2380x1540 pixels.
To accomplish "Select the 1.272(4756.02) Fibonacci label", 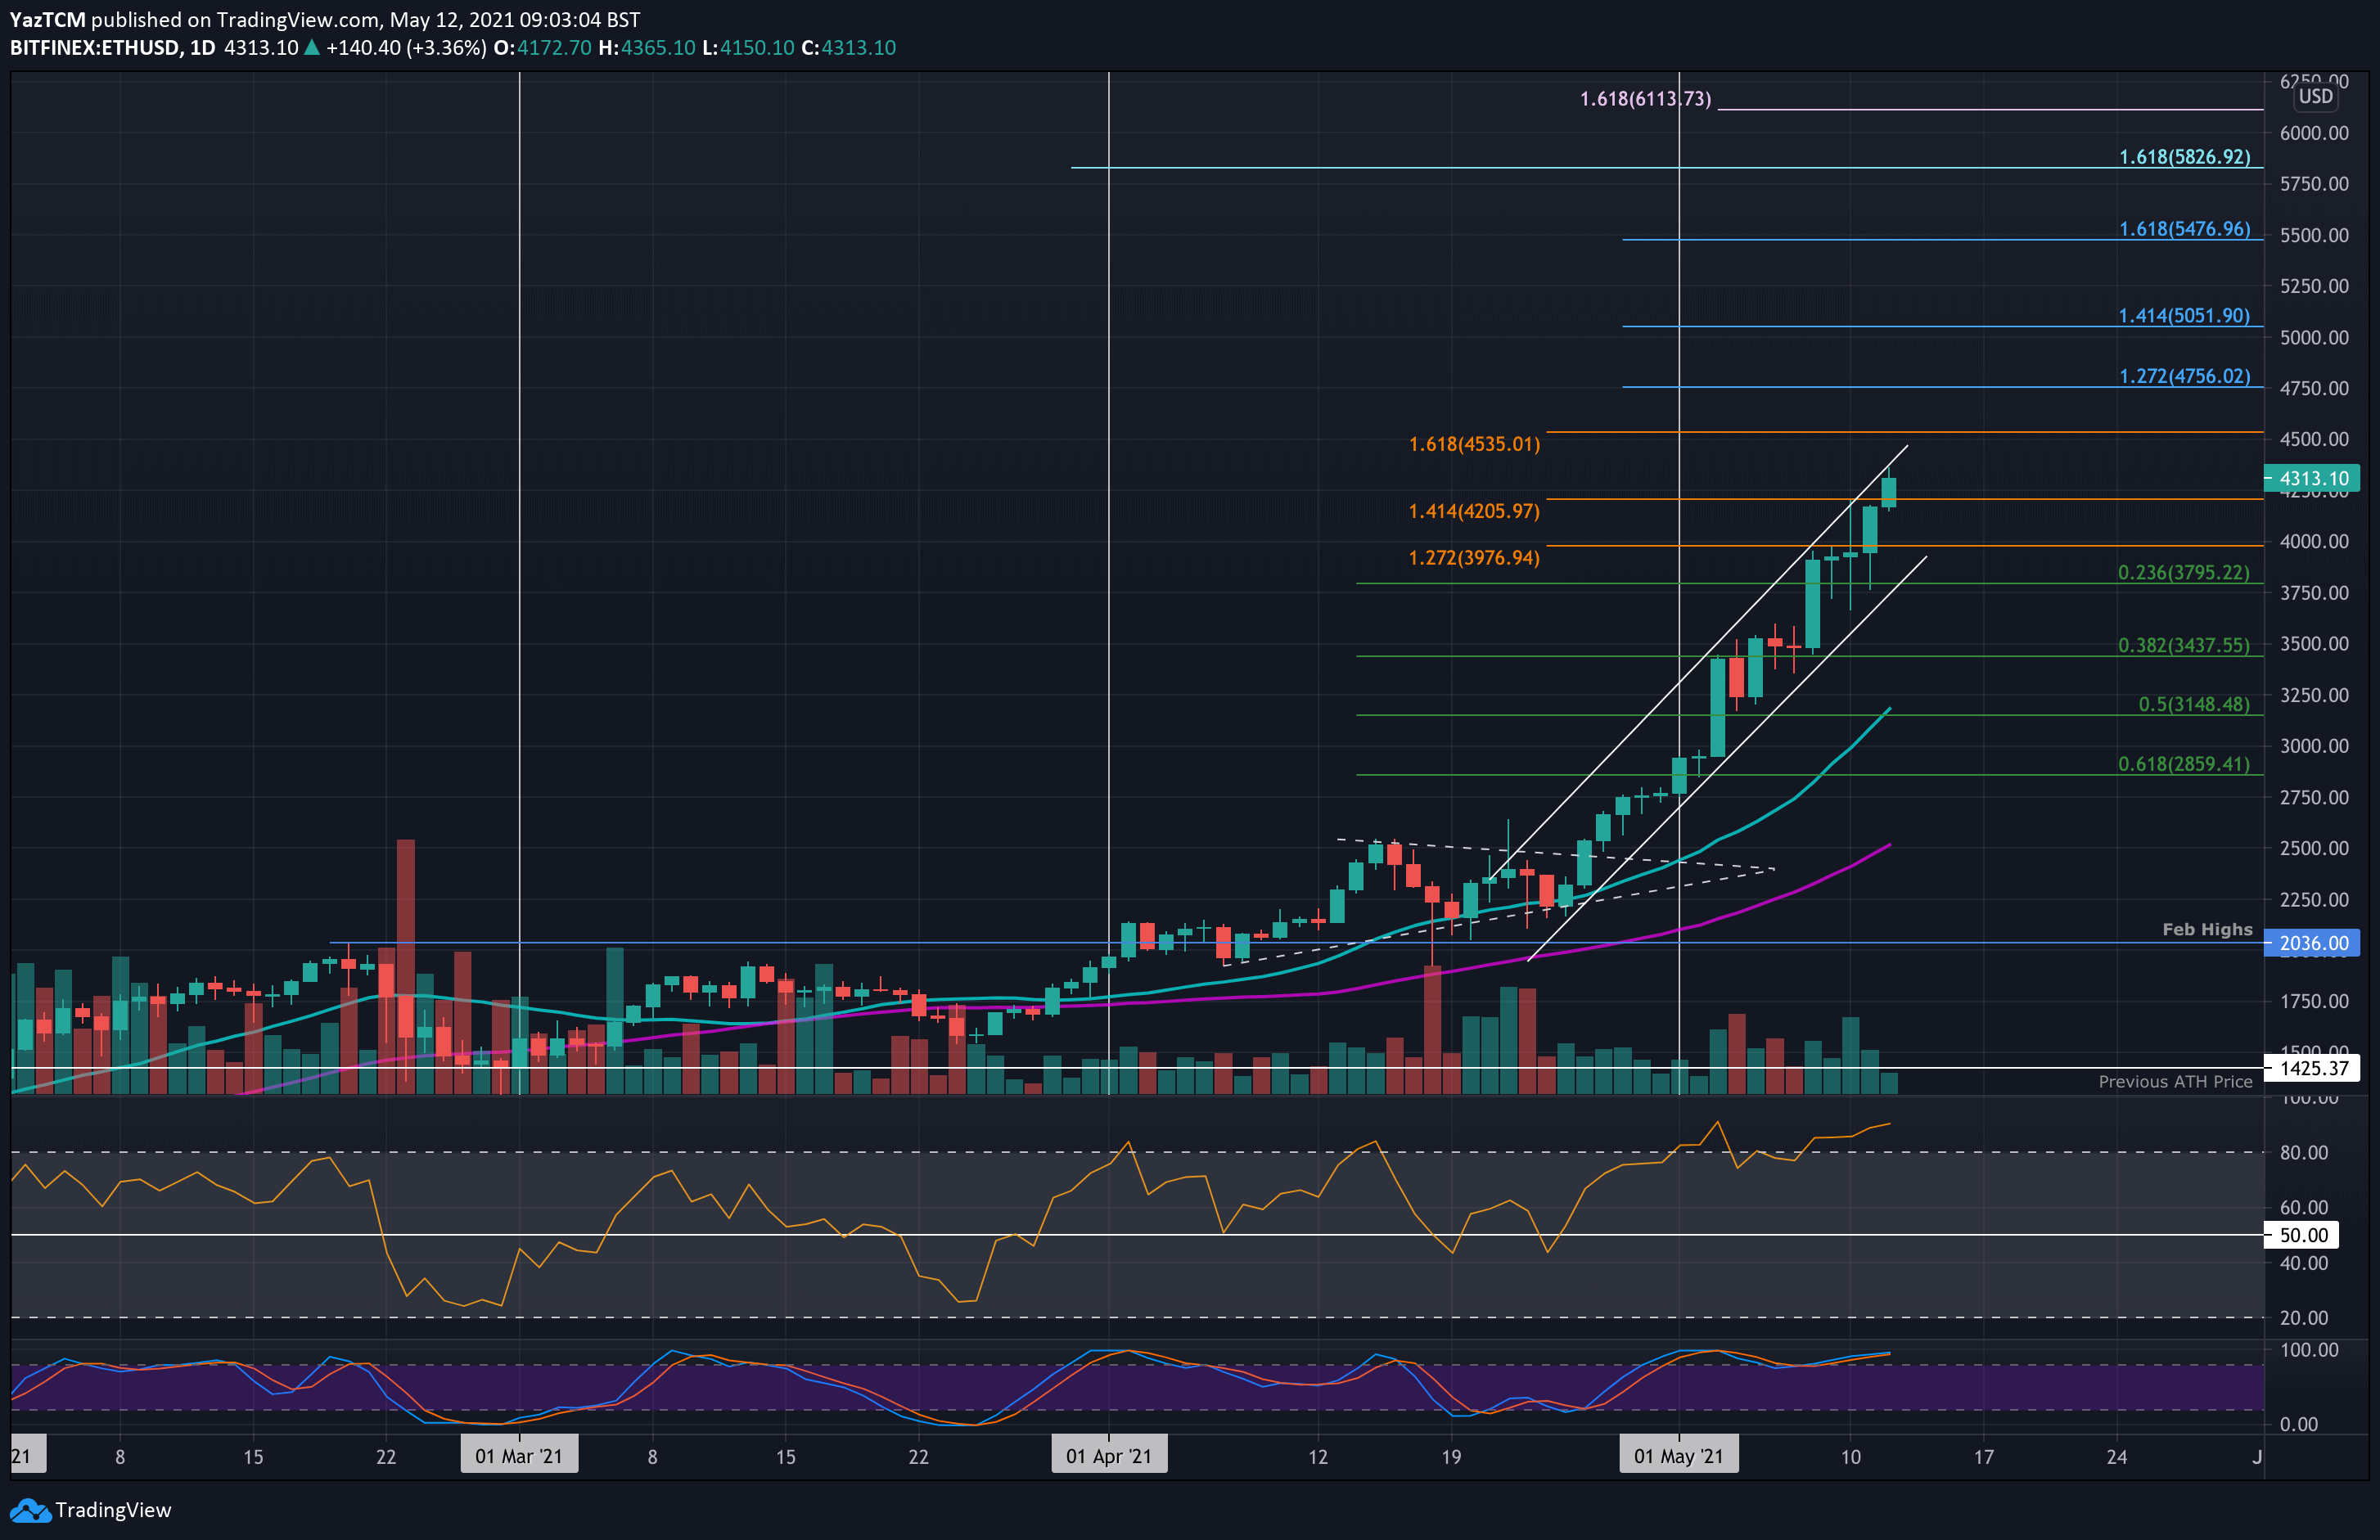I will (x=2185, y=376).
